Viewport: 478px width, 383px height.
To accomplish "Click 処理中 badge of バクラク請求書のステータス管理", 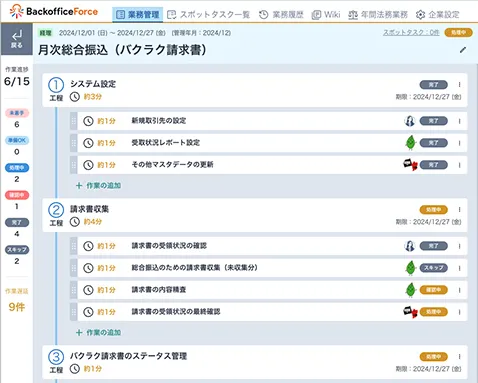I will tap(433, 357).
